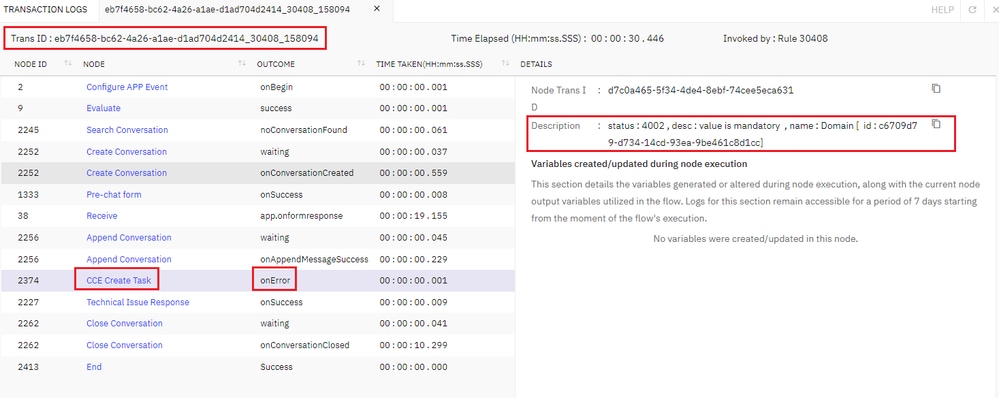Copy the Node Trans ID value

936,89
